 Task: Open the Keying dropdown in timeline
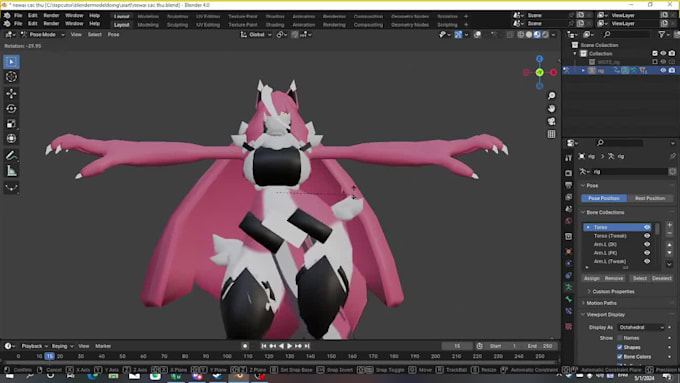coord(62,346)
